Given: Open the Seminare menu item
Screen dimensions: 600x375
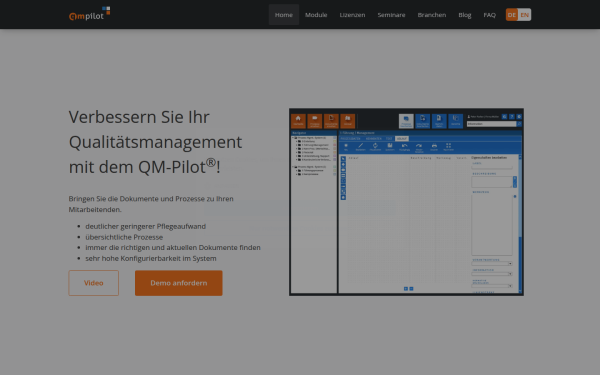Looking at the screenshot, I should point(391,15).
